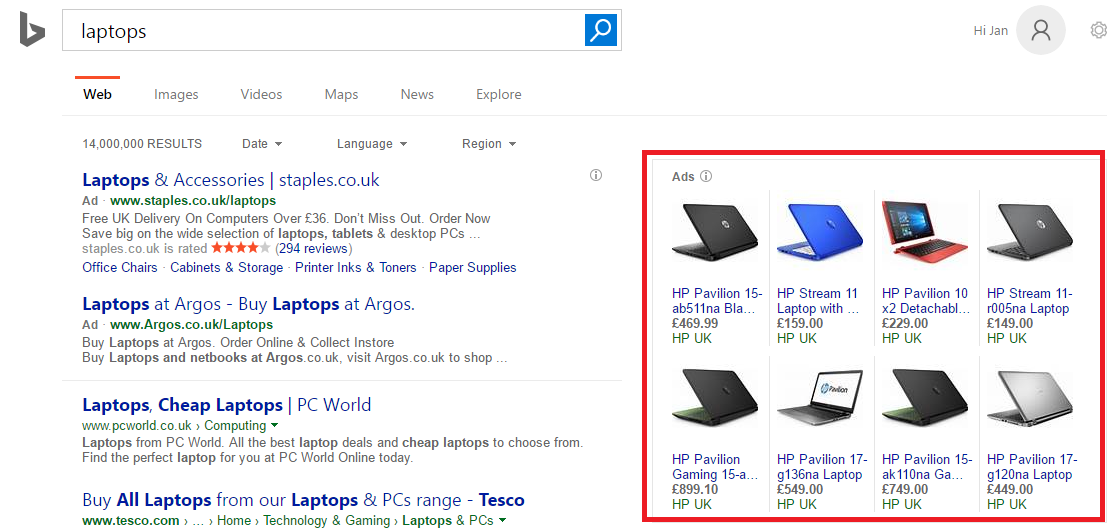1119x529 pixels.
Task: Click the £469.99 price
Action: point(695,323)
